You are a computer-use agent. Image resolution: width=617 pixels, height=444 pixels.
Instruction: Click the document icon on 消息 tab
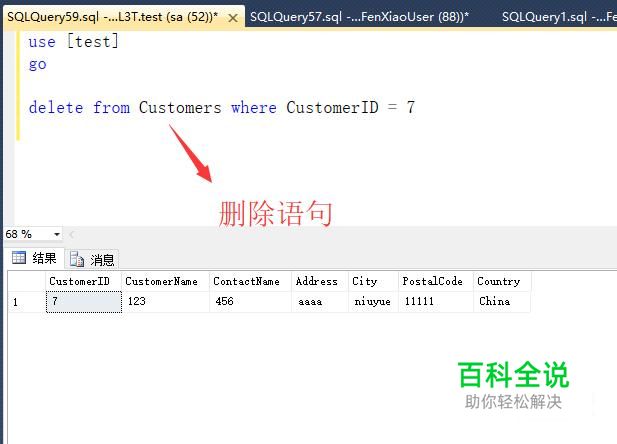point(77,259)
